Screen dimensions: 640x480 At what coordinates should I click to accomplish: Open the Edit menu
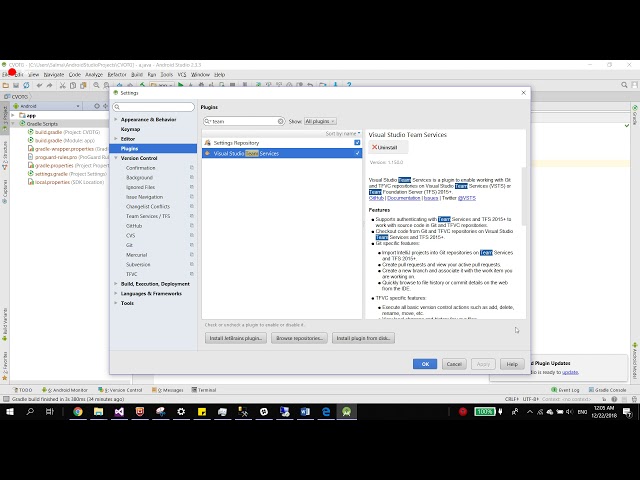[20, 75]
